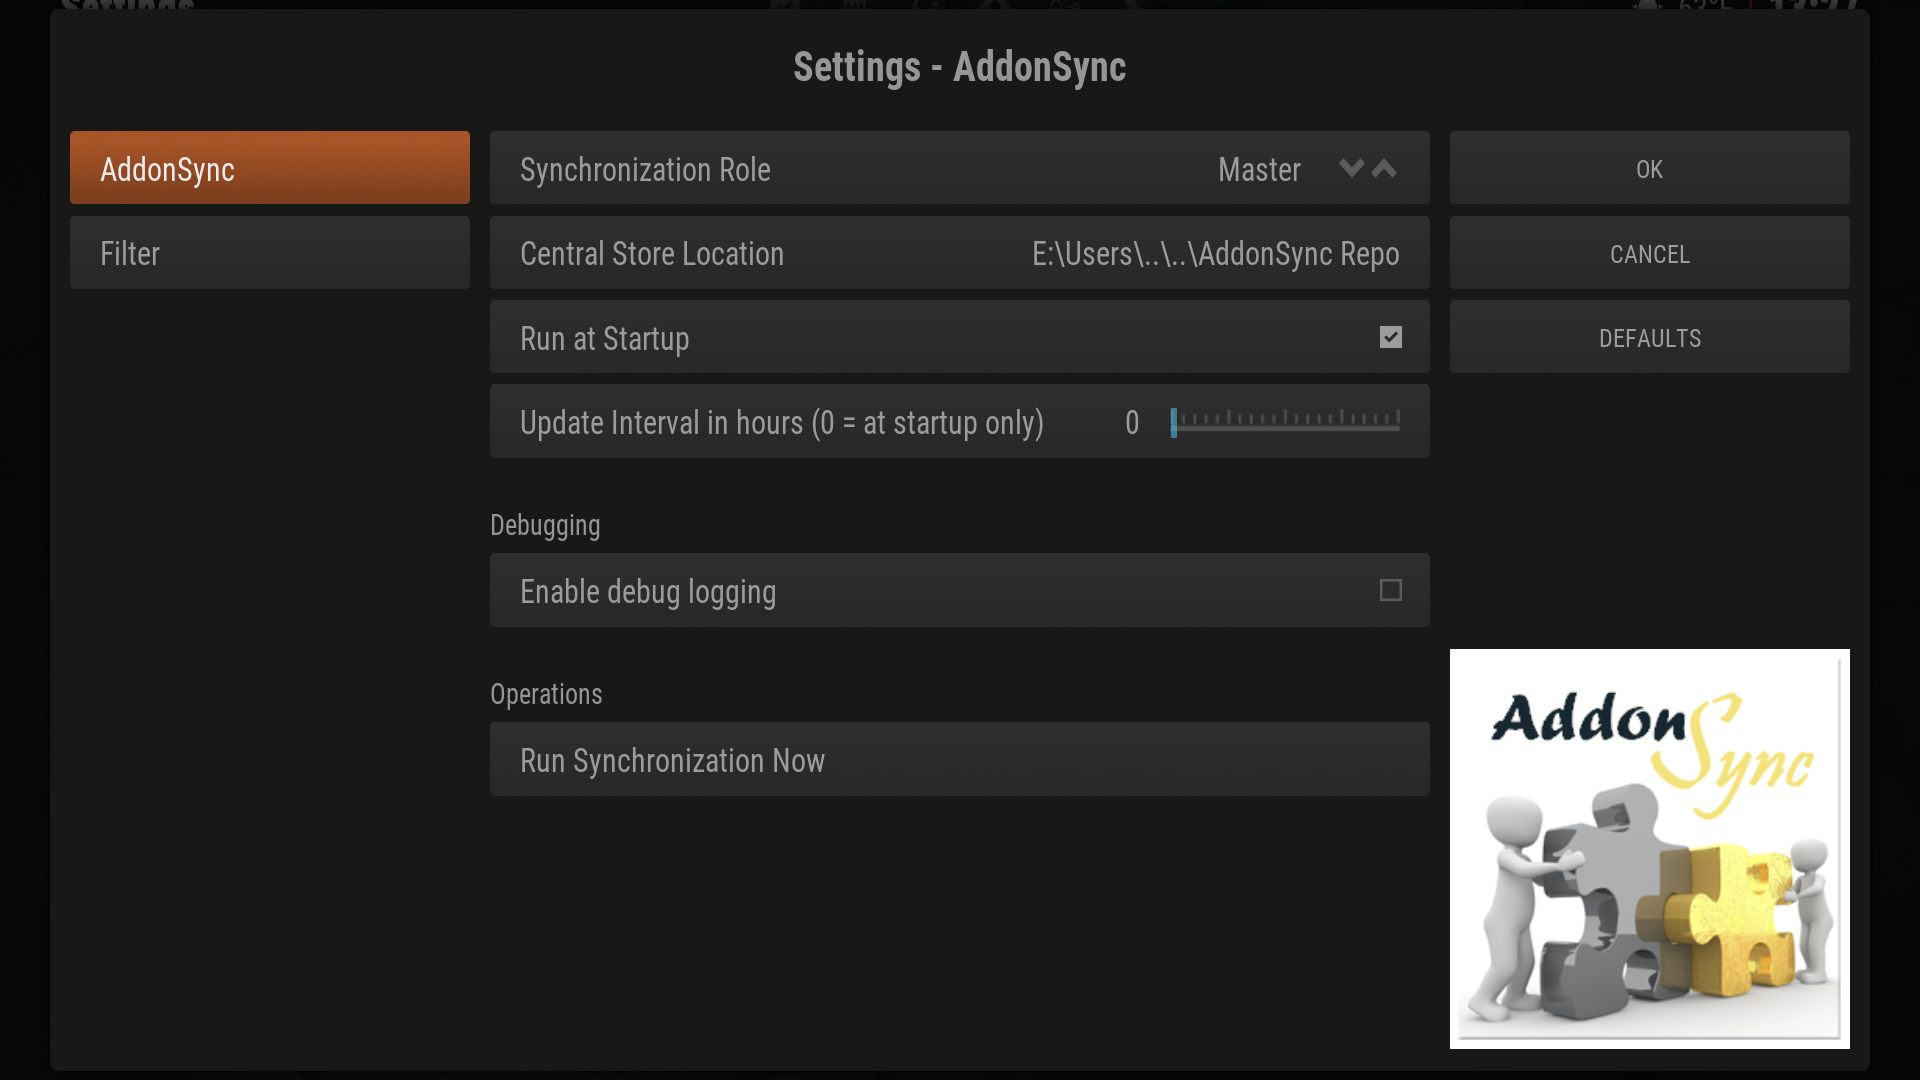
Task: Click the Run at Startup label
Action: point(604,339)
